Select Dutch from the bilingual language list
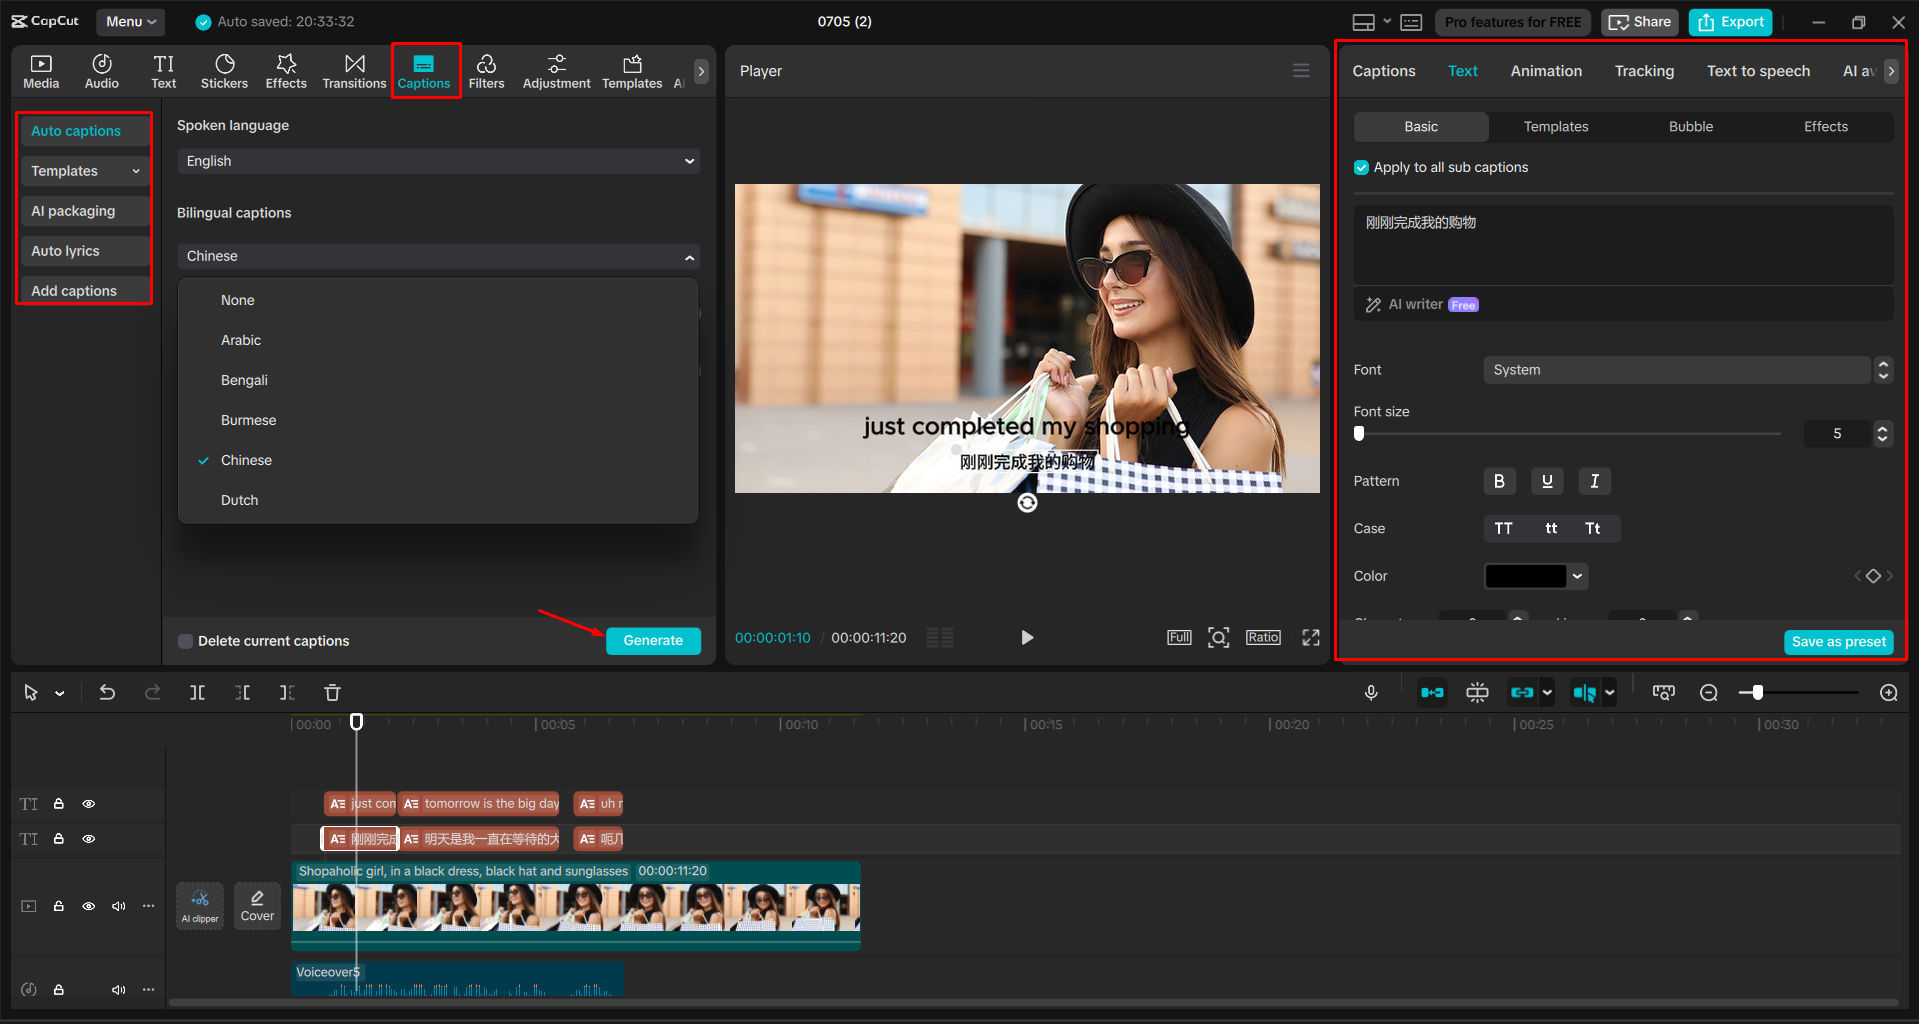Viewport: 1919px width, 1024px height. click(x=239, y=499)
